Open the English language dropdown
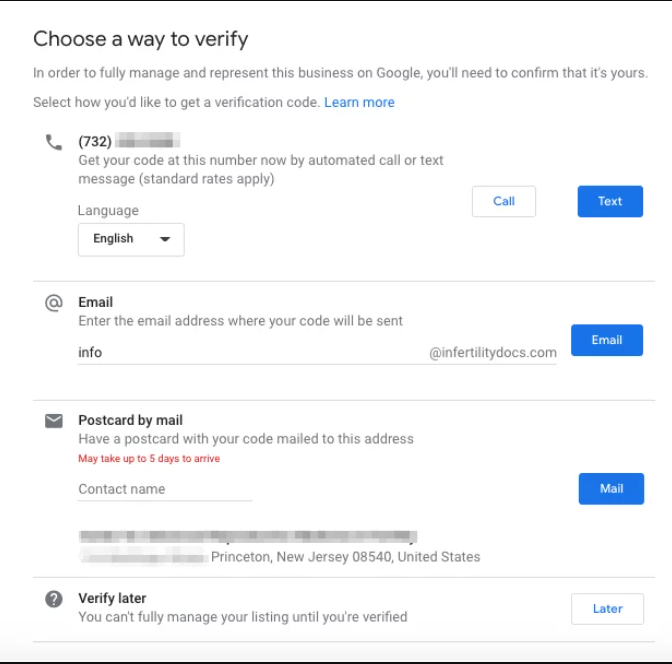 click(130, 239)
